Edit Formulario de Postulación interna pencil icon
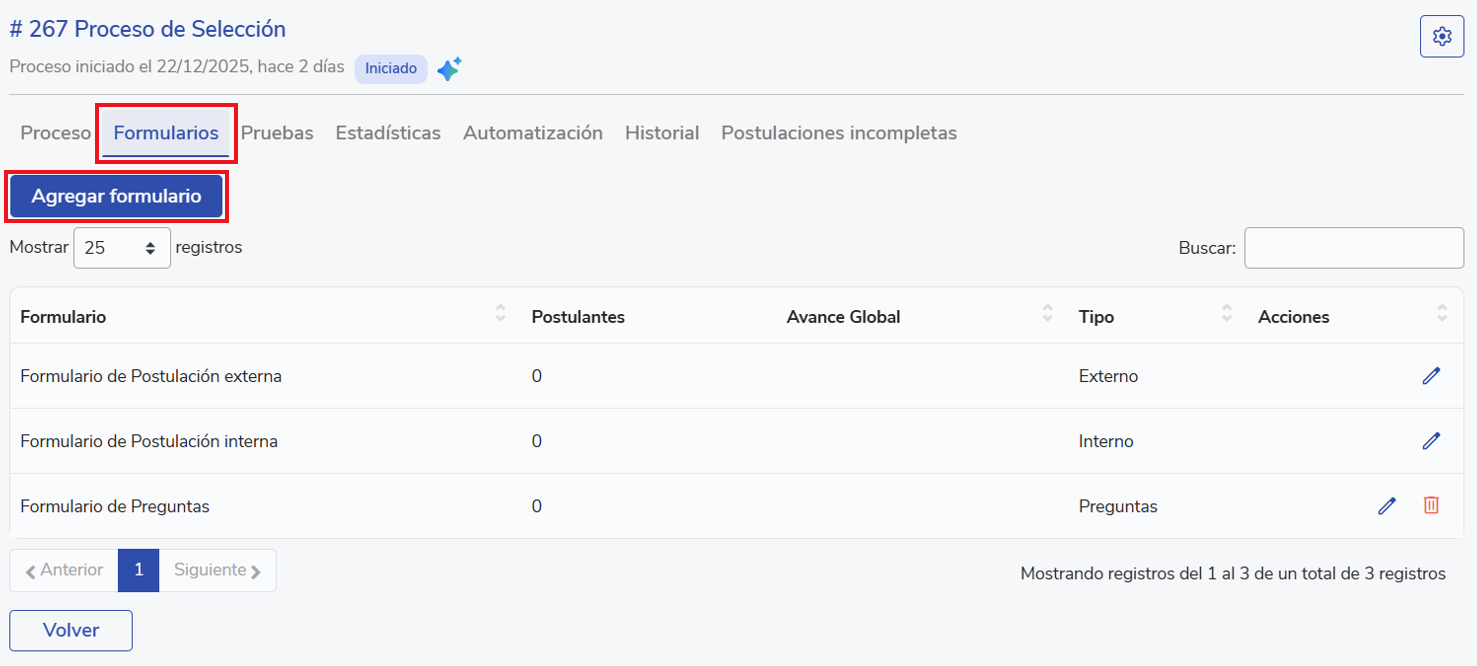The image size is (1477, 666). pos(1431,441)
